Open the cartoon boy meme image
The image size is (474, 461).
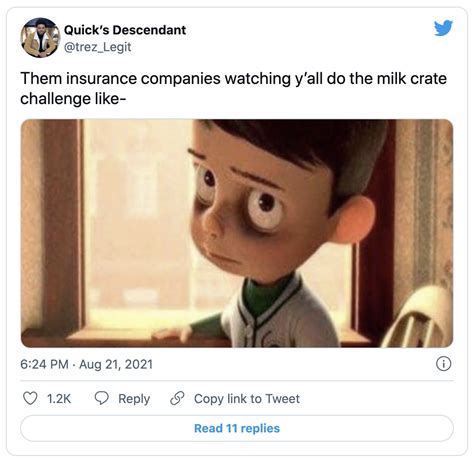pos(237,233)
